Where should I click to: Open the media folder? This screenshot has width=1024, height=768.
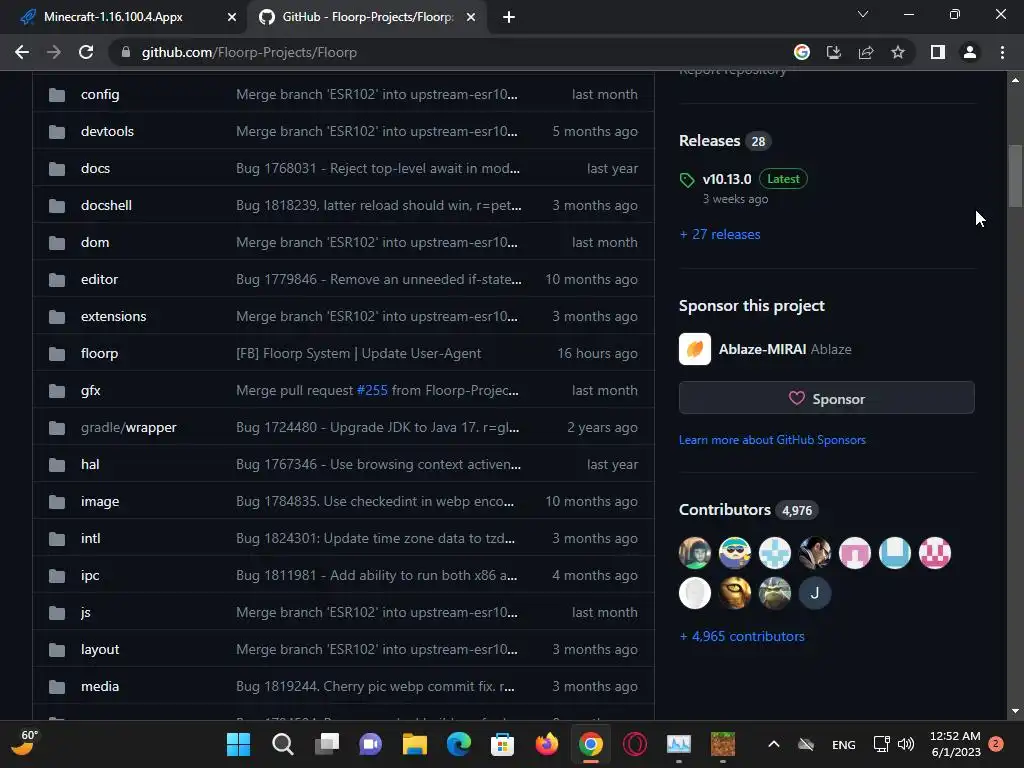point(100,686)
